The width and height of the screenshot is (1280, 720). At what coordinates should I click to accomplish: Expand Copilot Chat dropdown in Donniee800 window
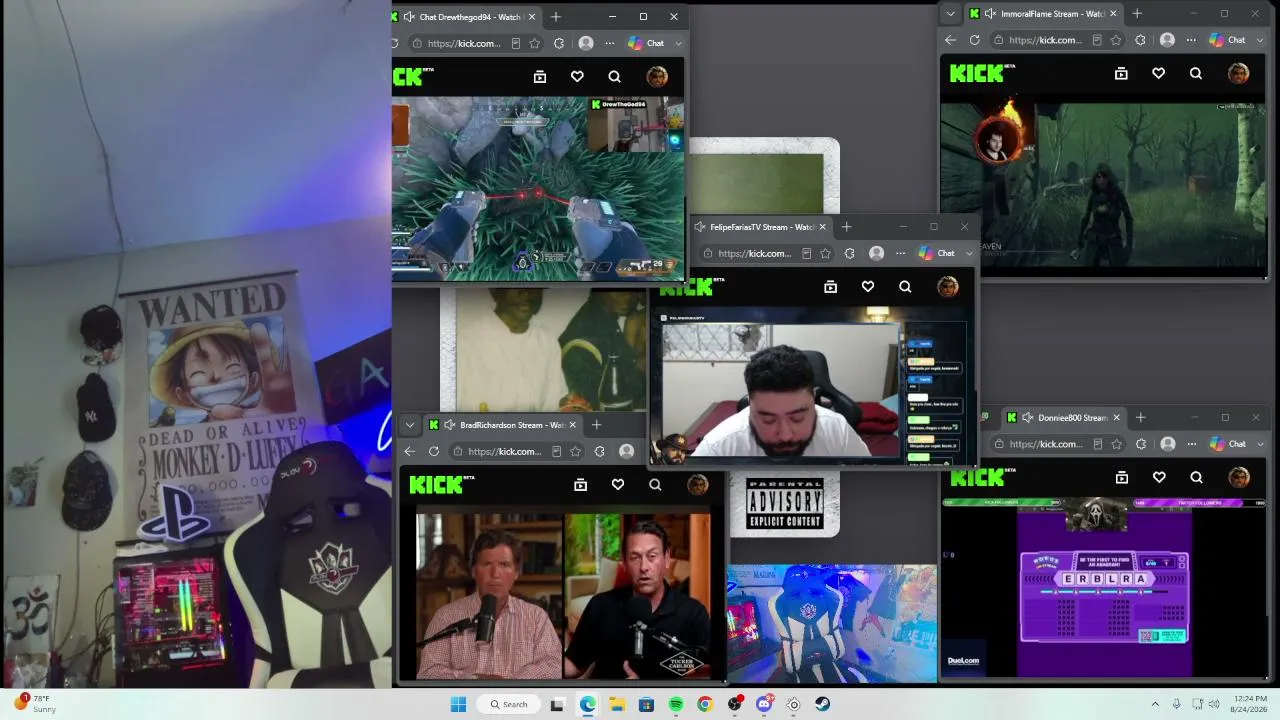coord(1260,444)
